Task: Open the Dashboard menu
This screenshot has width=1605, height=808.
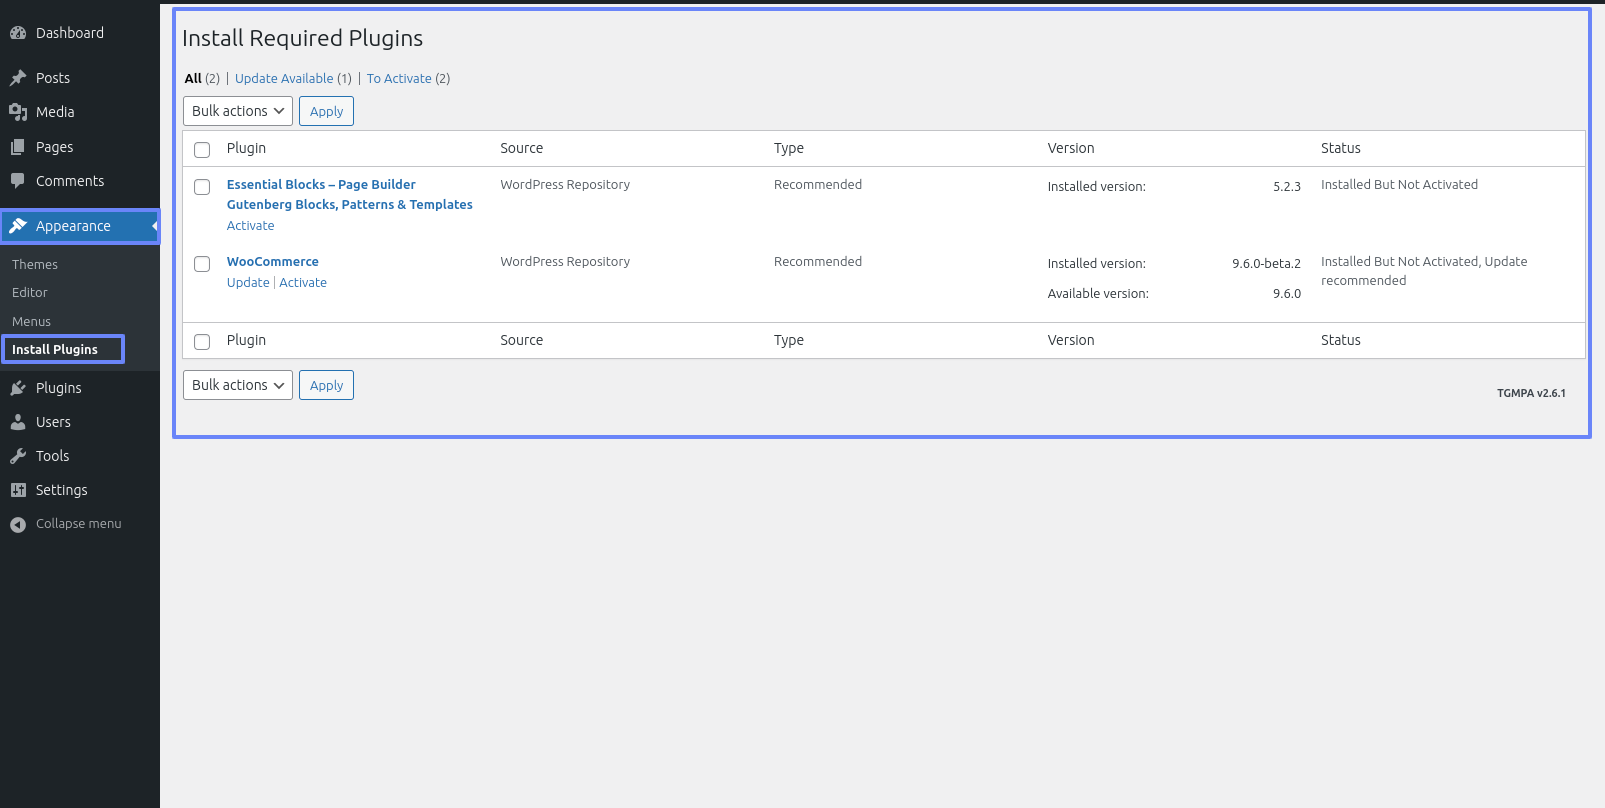Action: 80,33
